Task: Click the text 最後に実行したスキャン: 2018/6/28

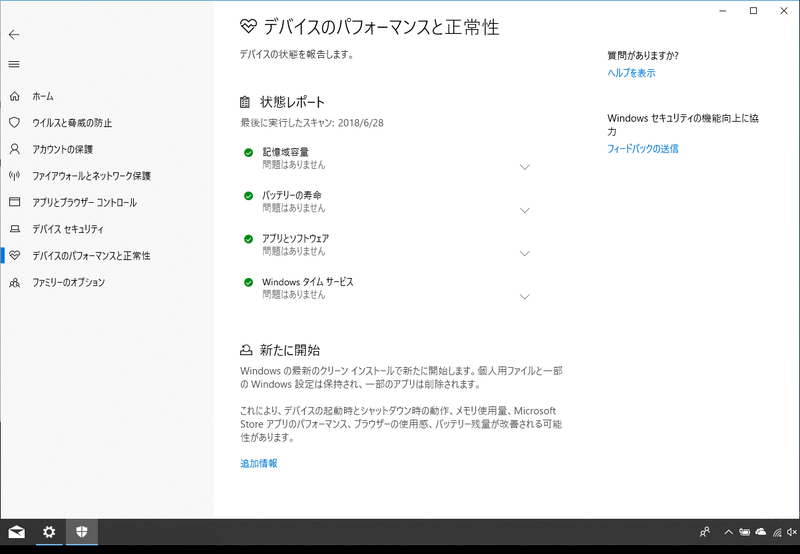Action: (312, 123)
